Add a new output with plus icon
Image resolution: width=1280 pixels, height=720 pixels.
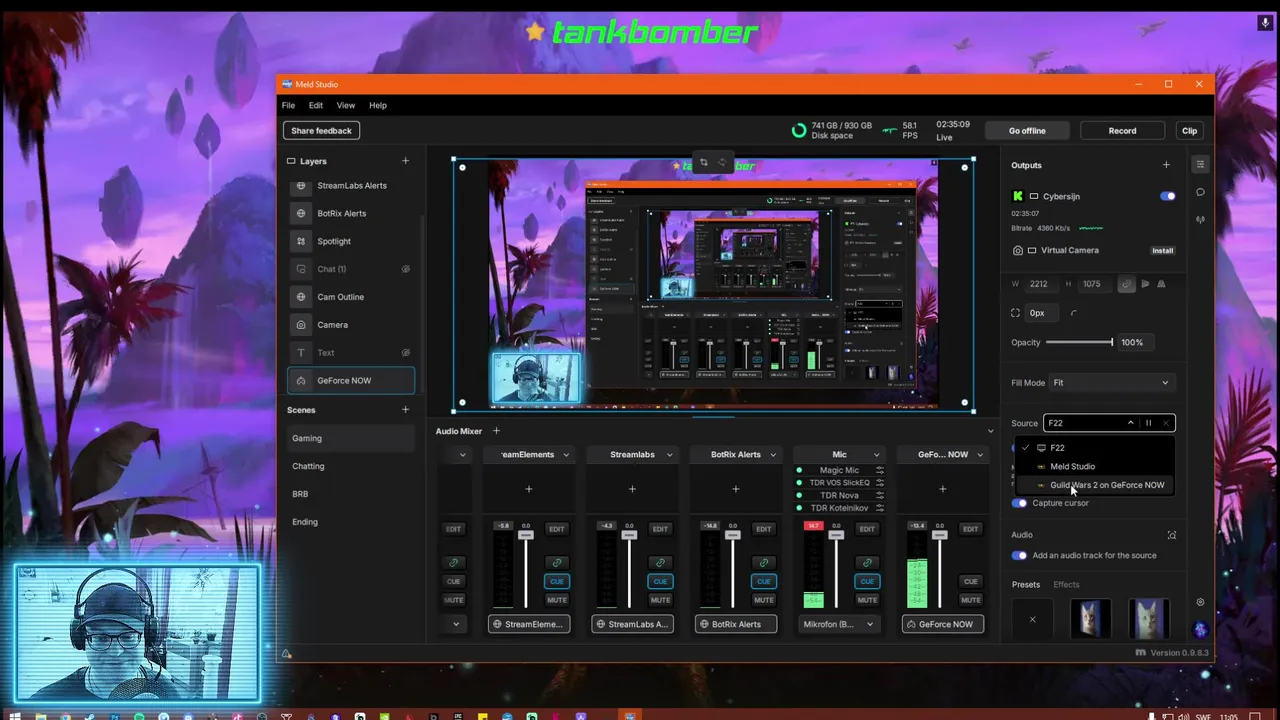(x=1166, y=165)
